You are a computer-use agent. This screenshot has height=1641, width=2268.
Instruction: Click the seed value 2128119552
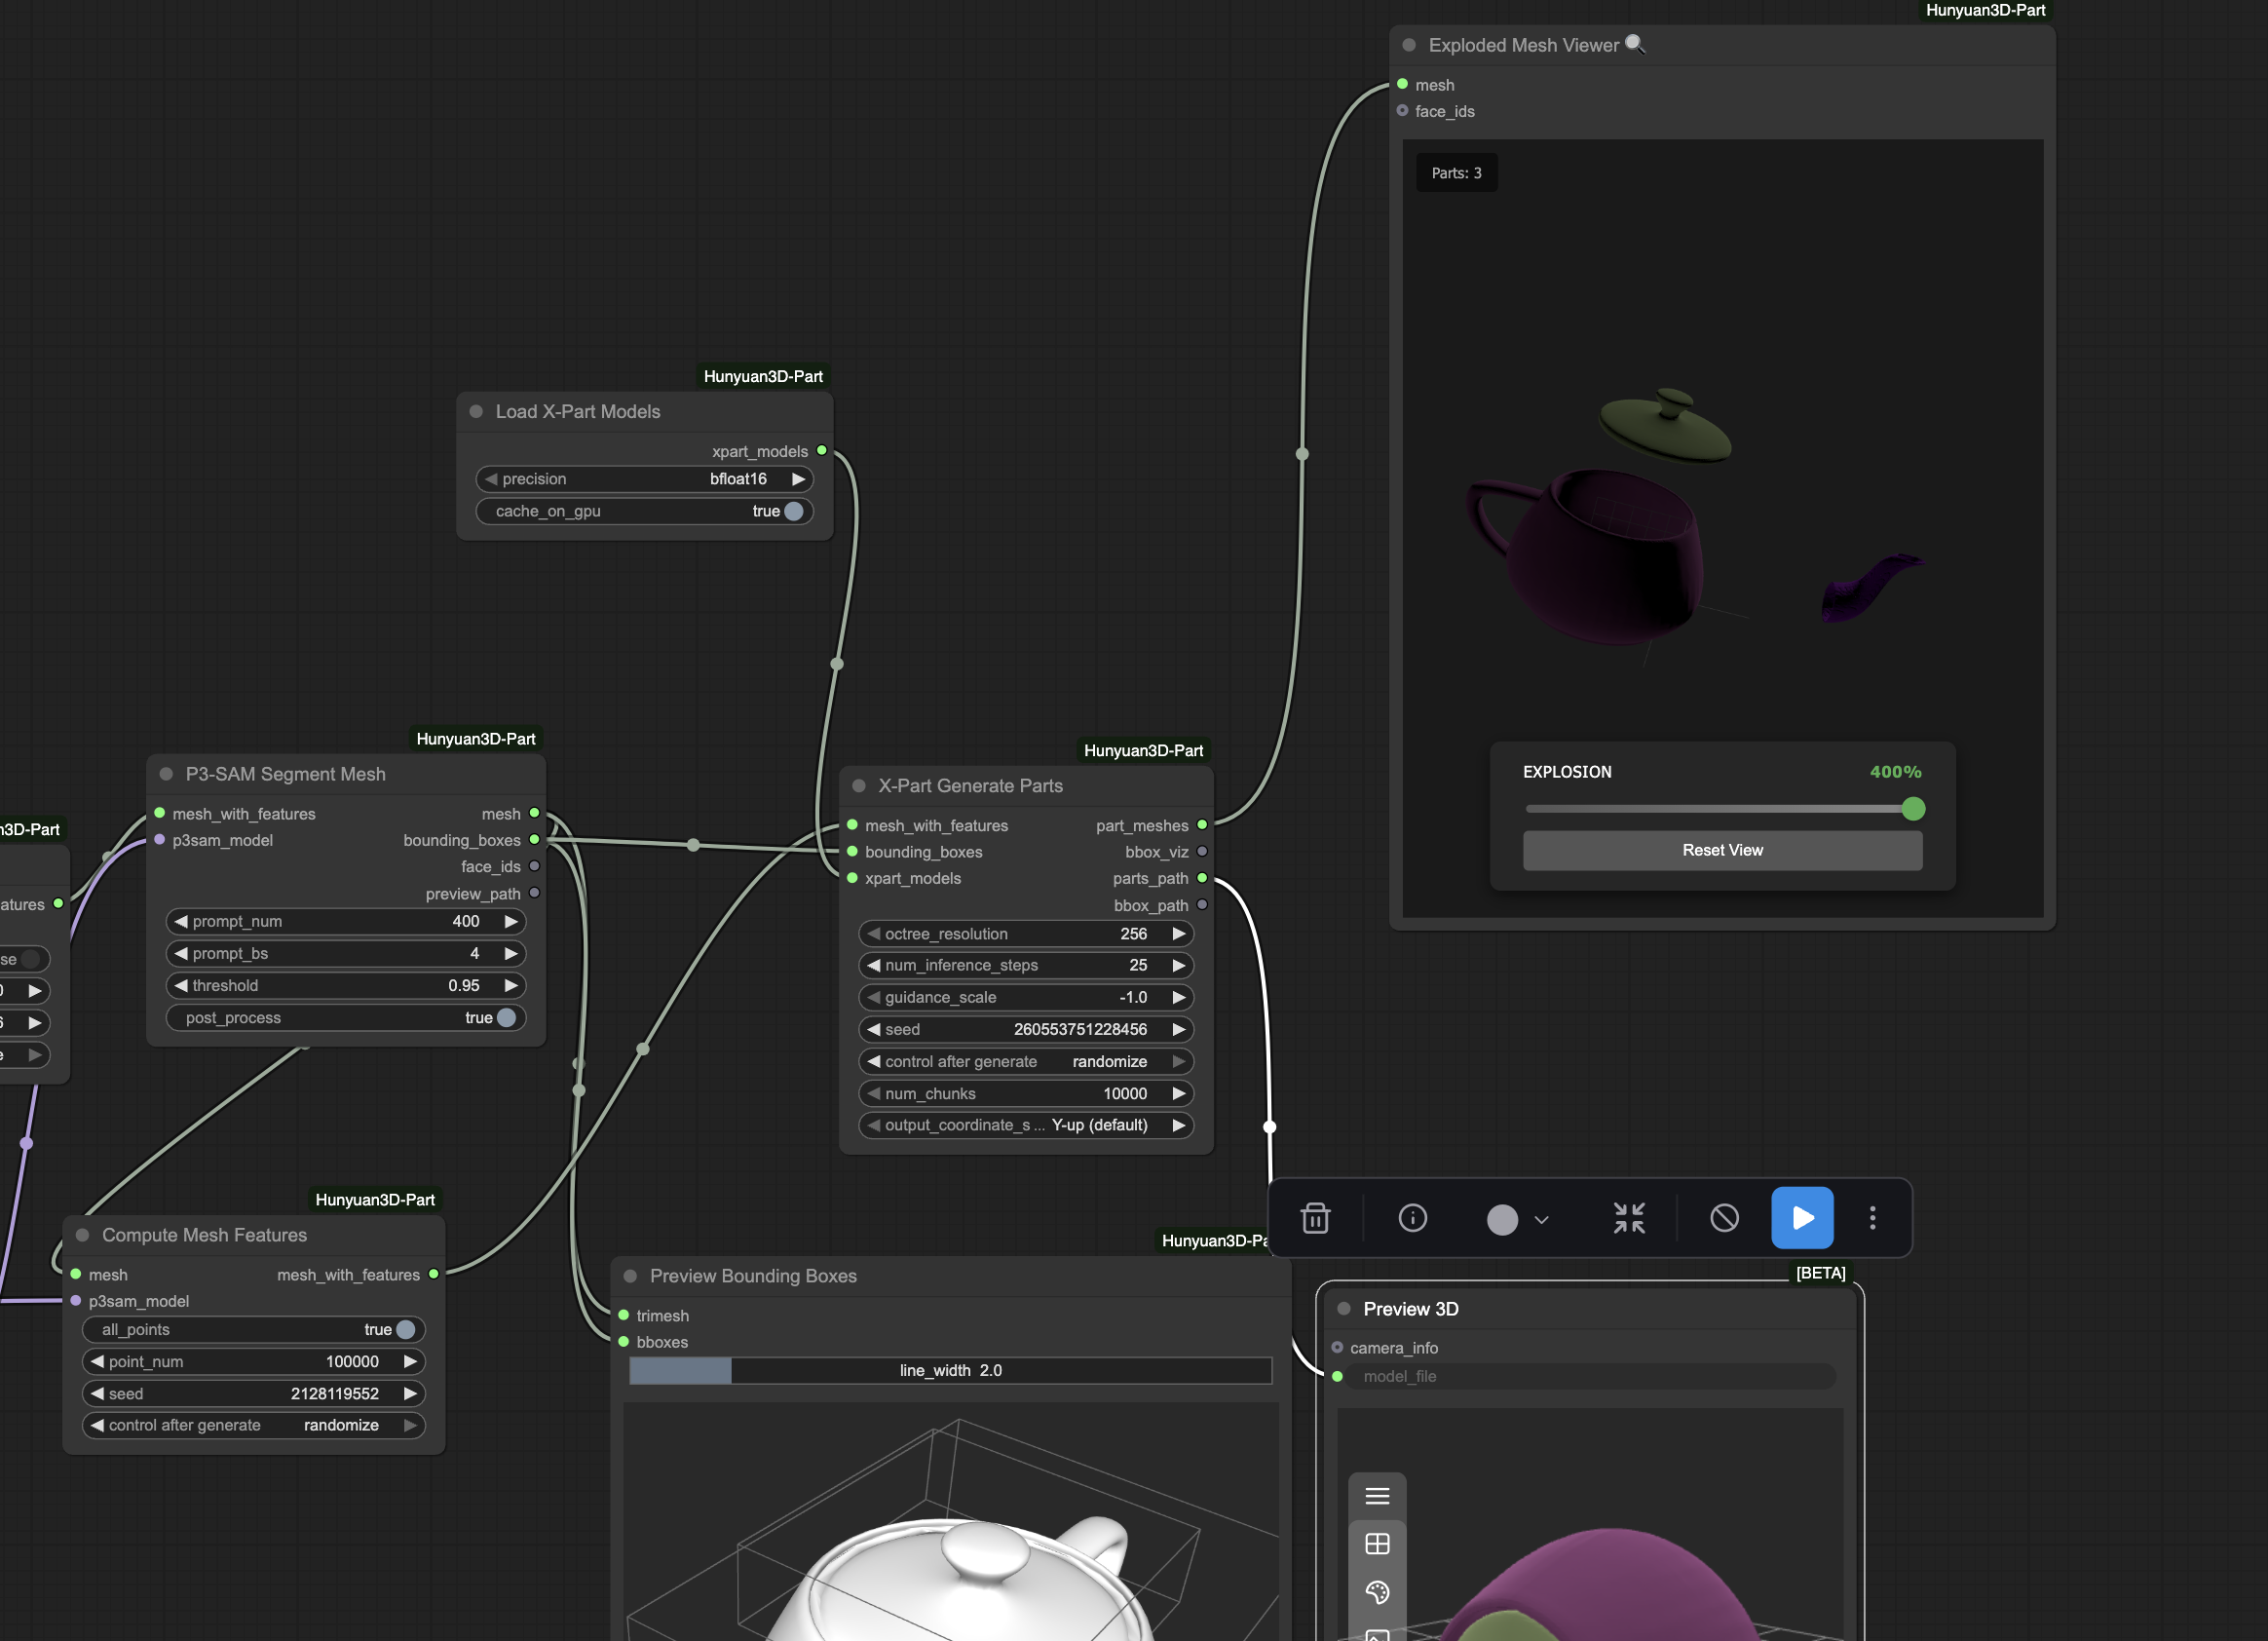335,1394
